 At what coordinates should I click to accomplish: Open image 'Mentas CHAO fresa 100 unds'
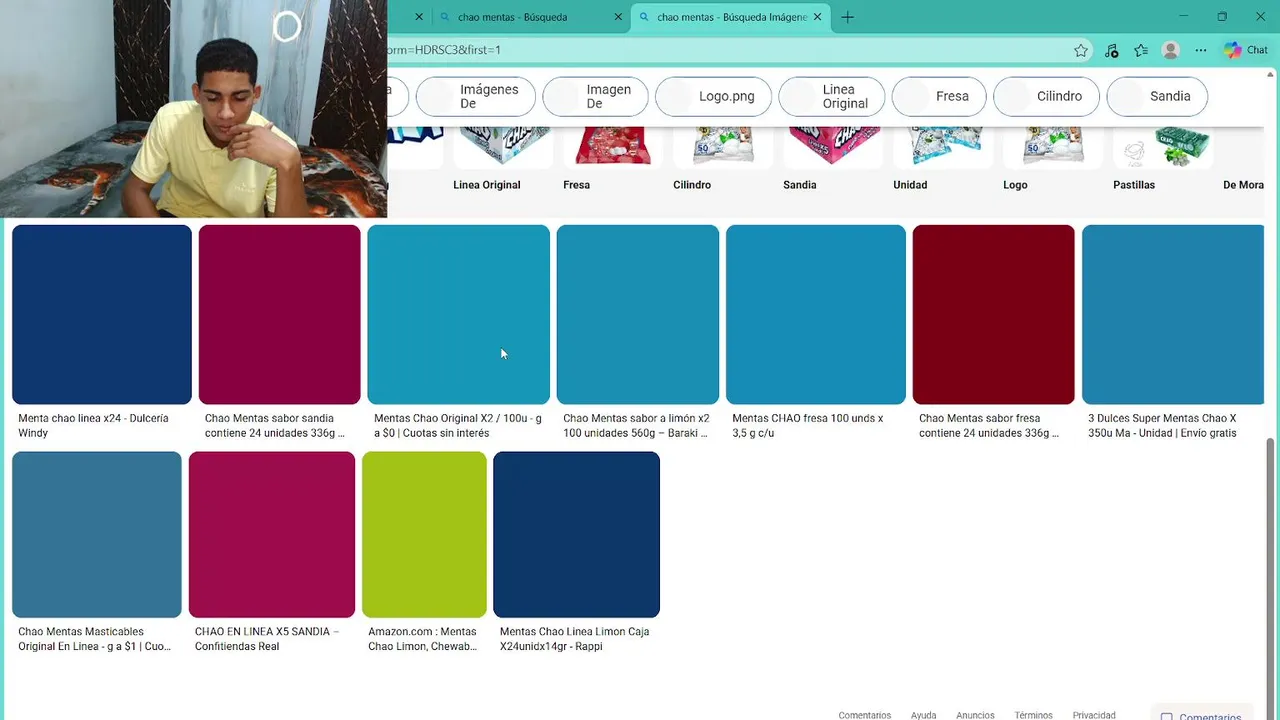click(x=816, y=315)
